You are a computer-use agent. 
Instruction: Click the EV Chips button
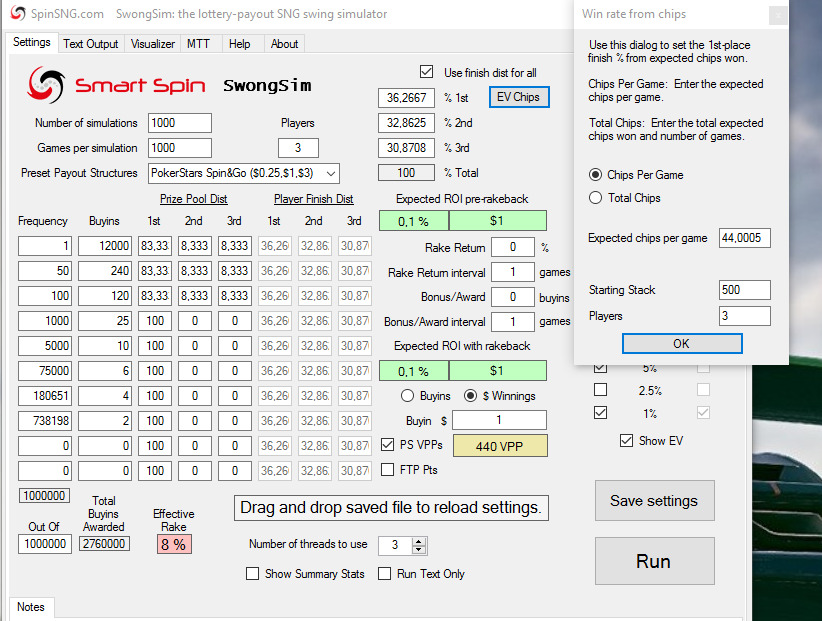518,97
